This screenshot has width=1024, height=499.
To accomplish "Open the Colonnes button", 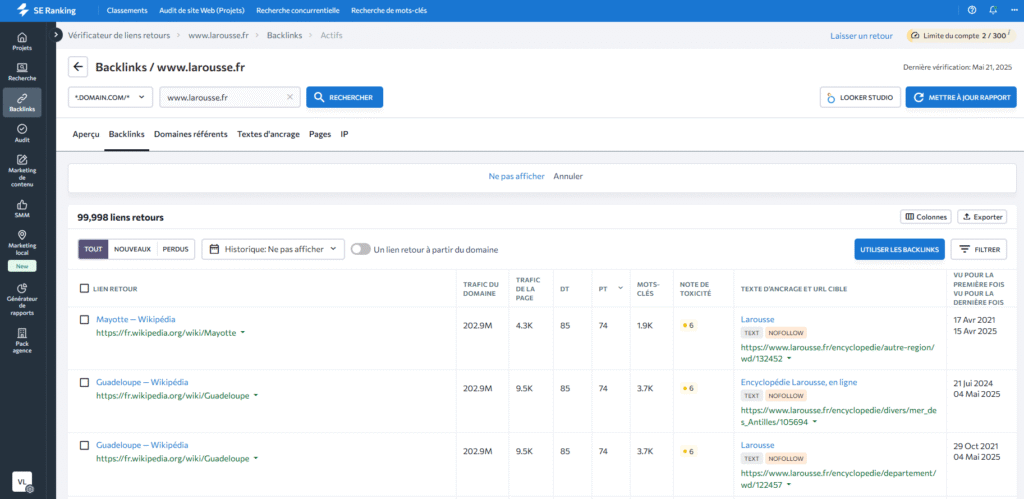I will [x=925, y=217].
